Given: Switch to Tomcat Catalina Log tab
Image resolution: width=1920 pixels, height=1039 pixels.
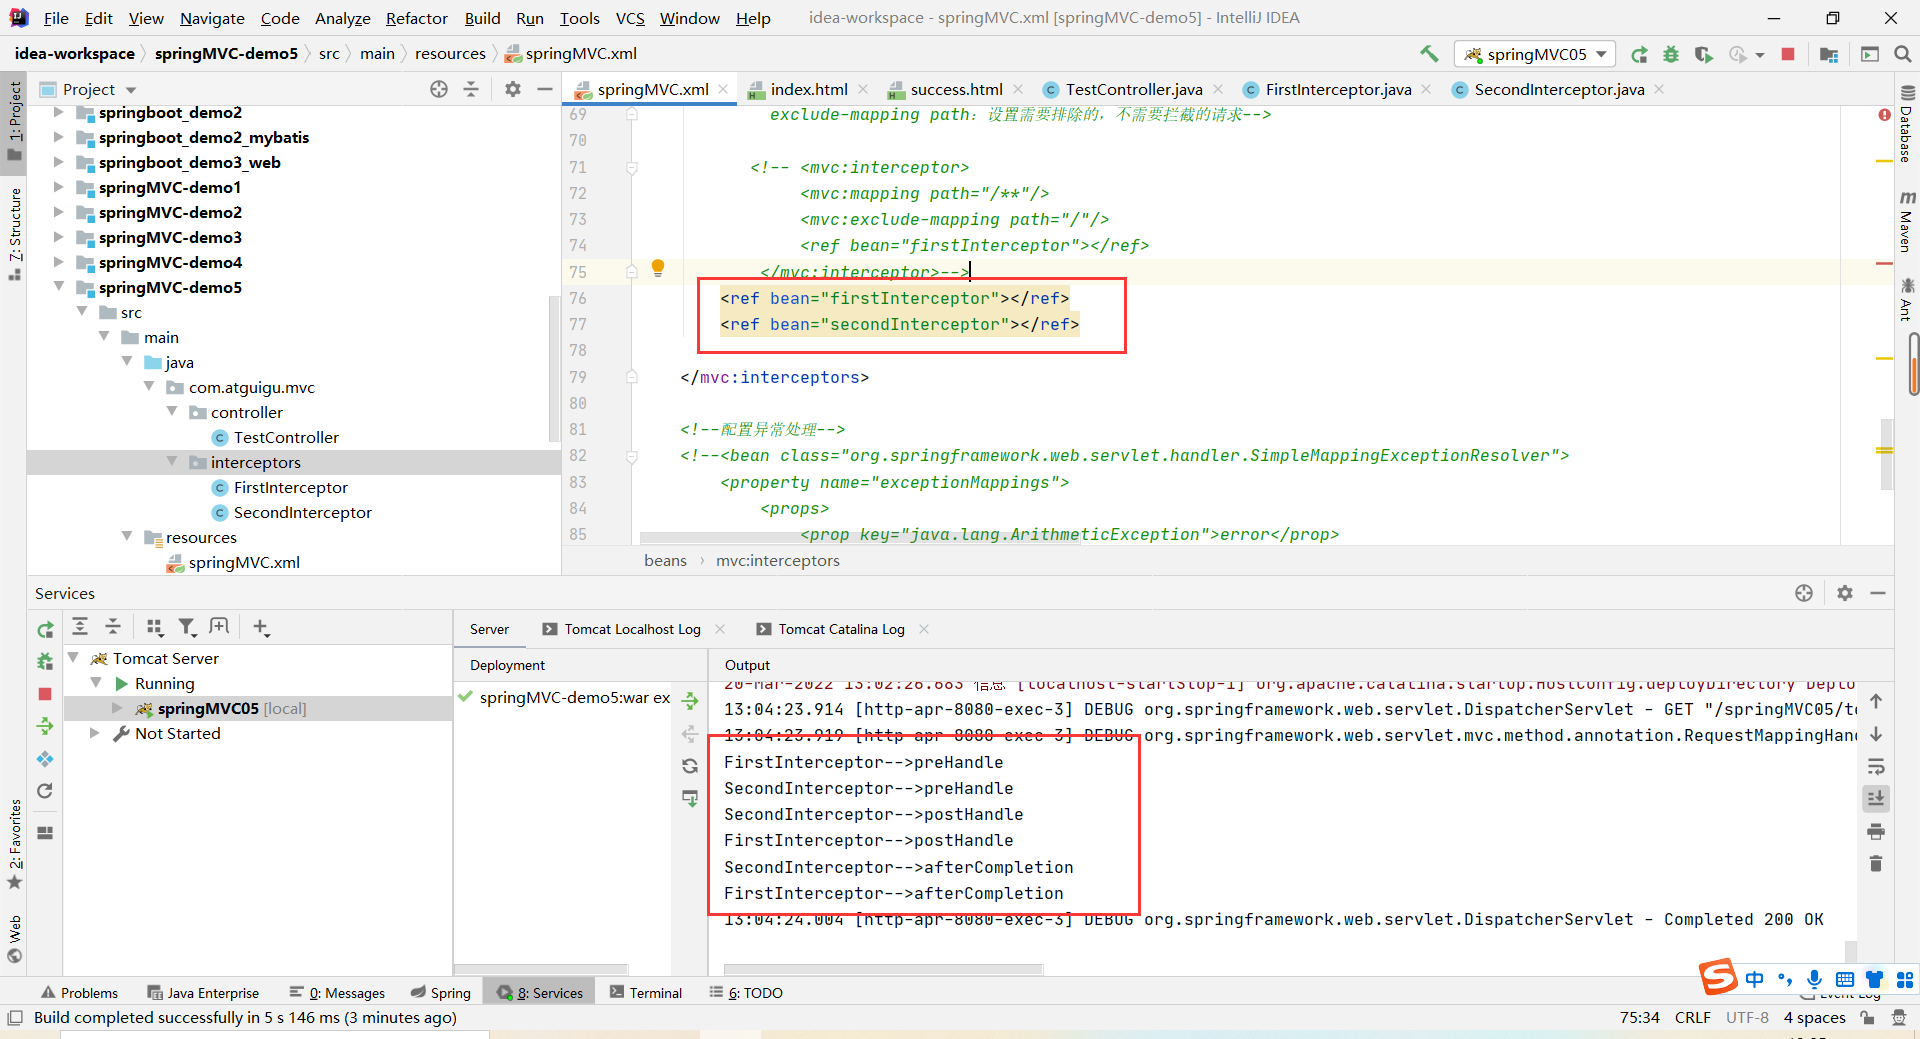Looking at the screenshot, I should (841, 629).
